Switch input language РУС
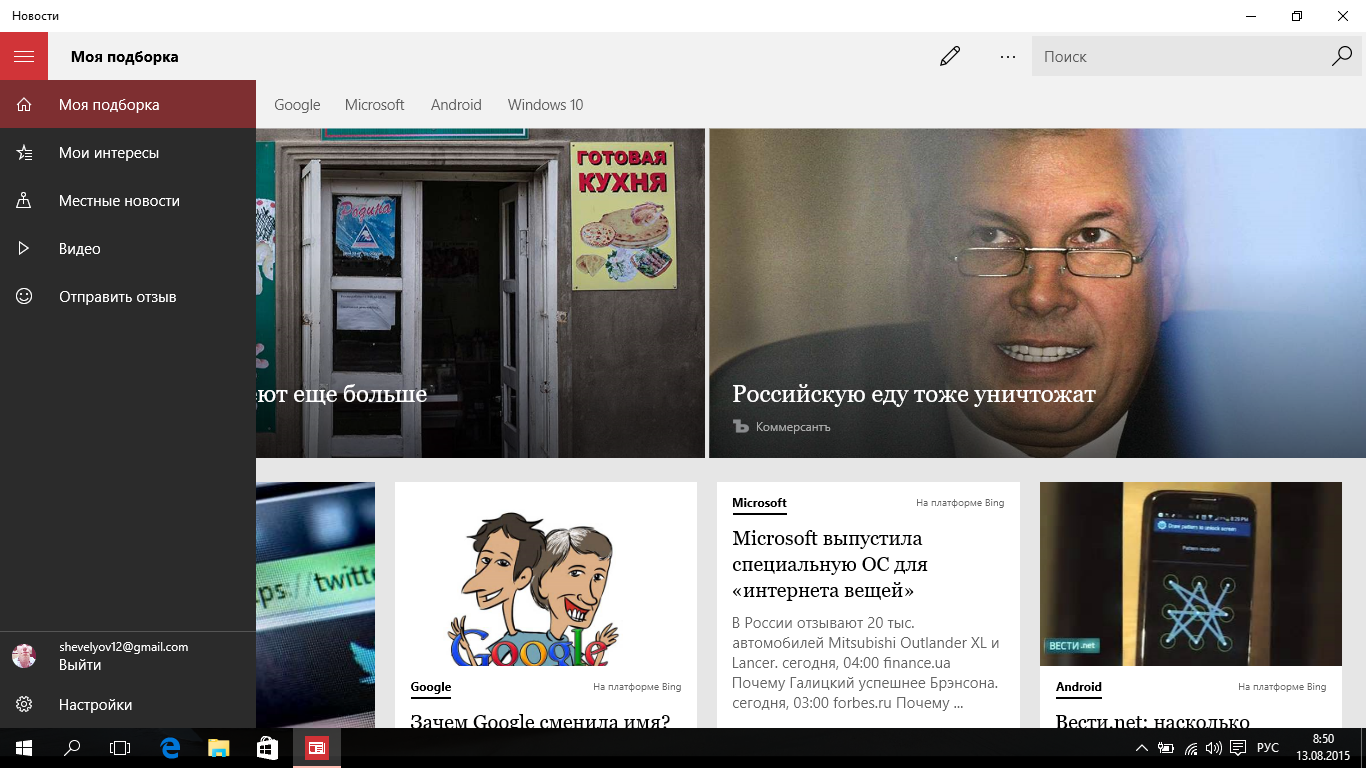This screenshot has width=1366, height=768. (1268, 748)
